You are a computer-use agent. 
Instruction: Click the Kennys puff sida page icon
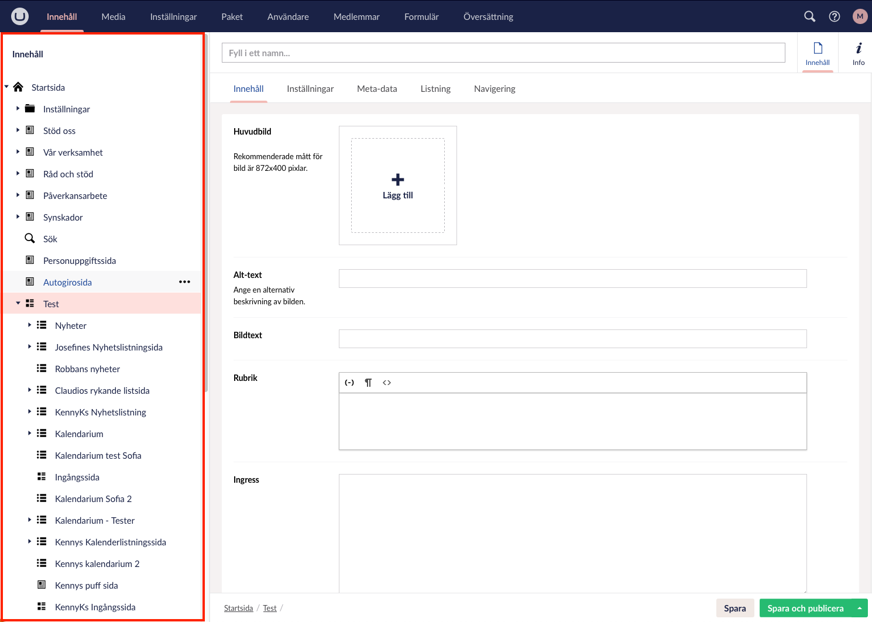point(42,585)
